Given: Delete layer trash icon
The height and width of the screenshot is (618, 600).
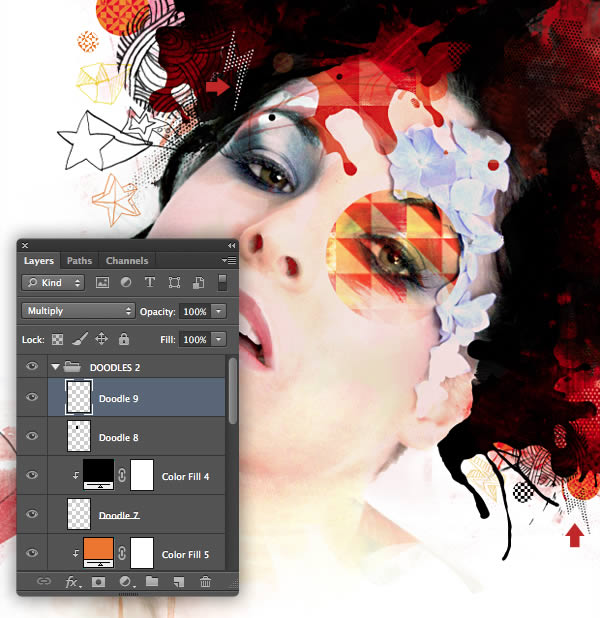Looking at the screenshot, I should 205,581.
